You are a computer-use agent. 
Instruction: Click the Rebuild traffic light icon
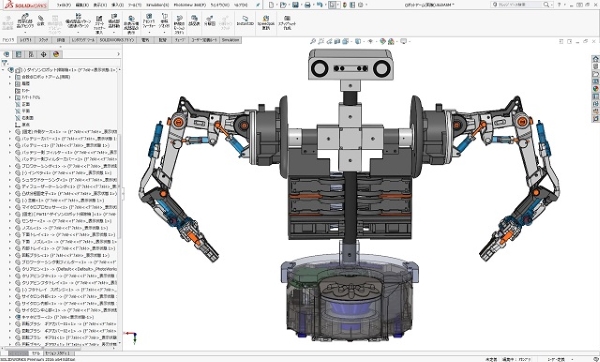345,5
